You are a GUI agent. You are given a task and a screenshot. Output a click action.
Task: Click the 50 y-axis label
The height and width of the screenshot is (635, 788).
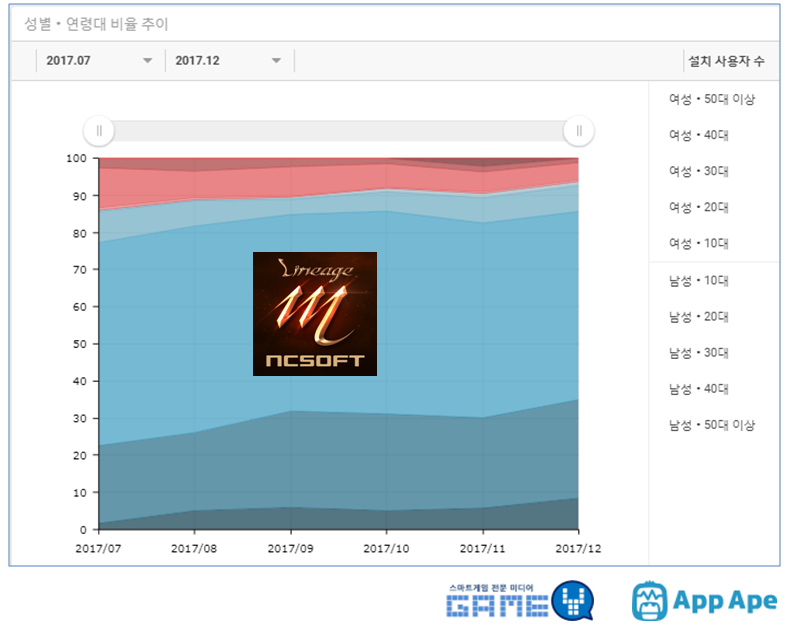click(x=80, y=345)
